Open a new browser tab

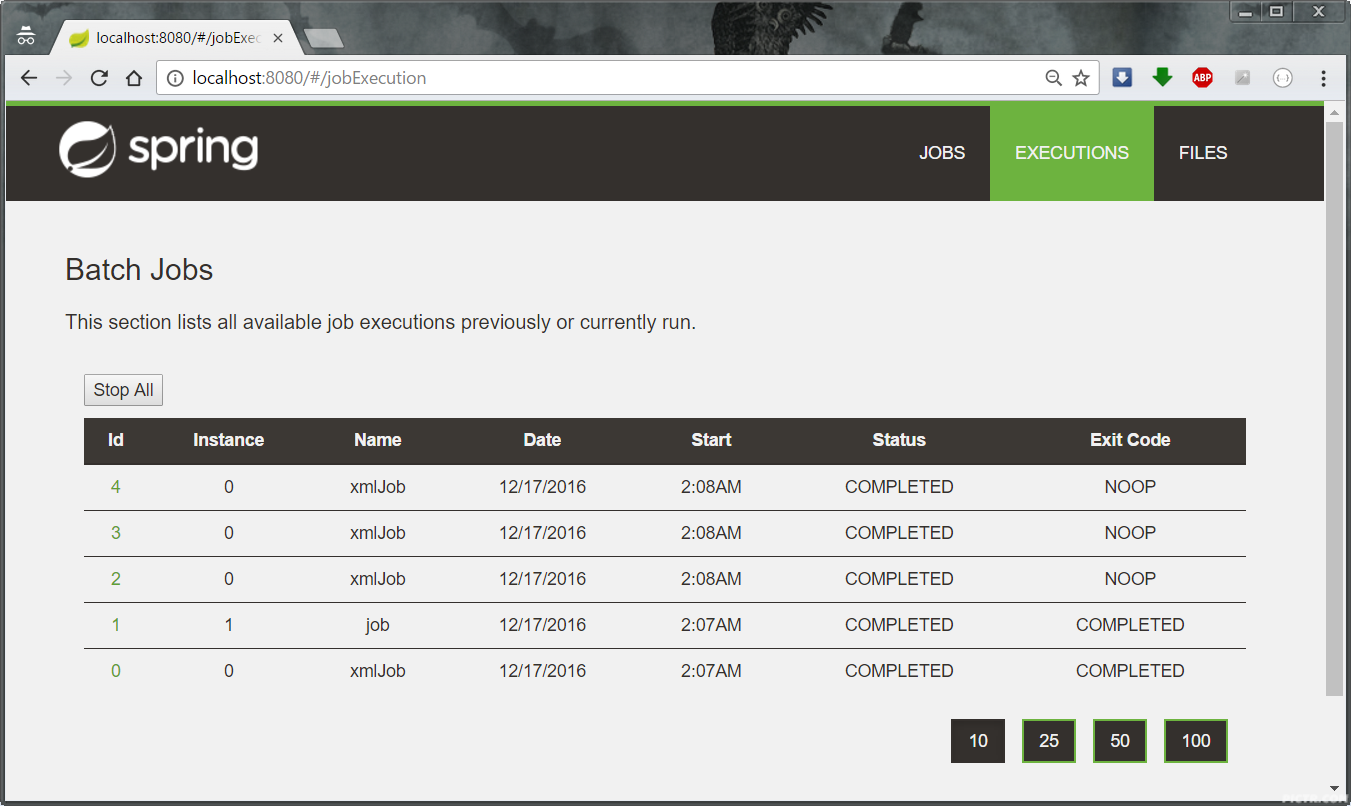[x=323, y=39]
